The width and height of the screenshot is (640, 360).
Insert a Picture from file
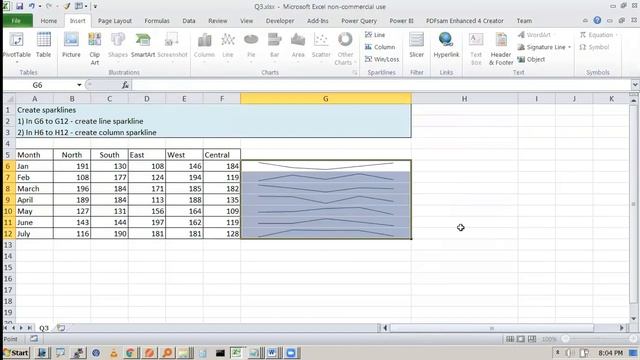click(71, 46)
